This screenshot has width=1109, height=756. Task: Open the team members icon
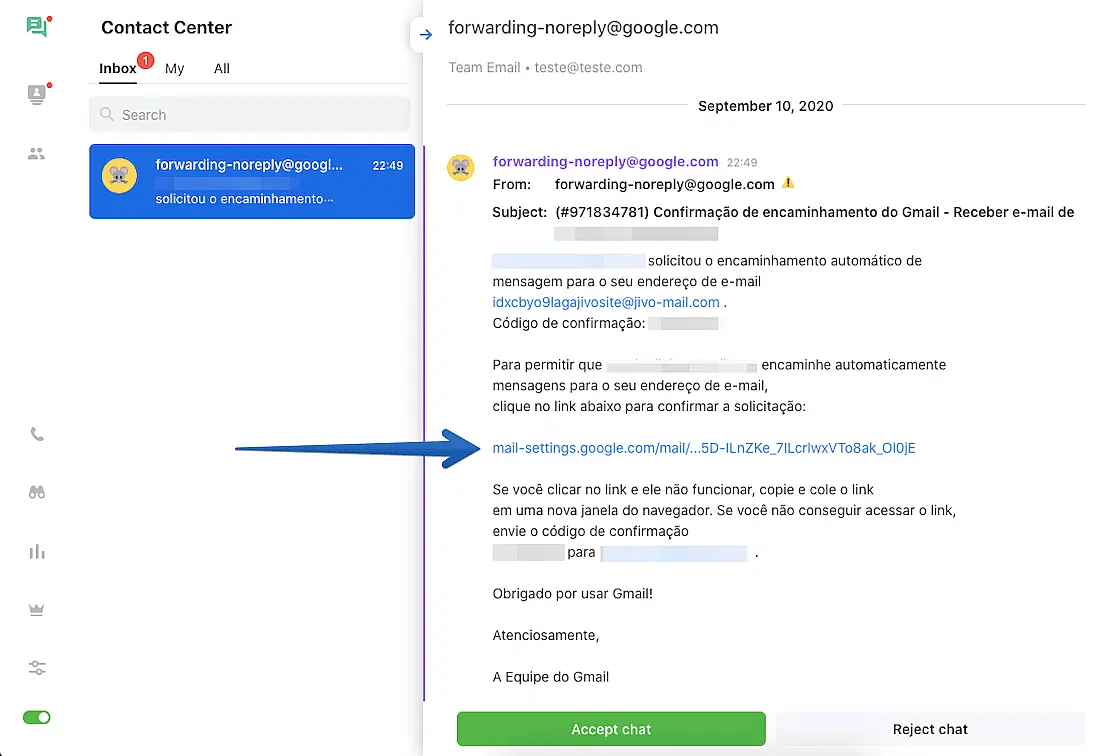click(37, 154)
